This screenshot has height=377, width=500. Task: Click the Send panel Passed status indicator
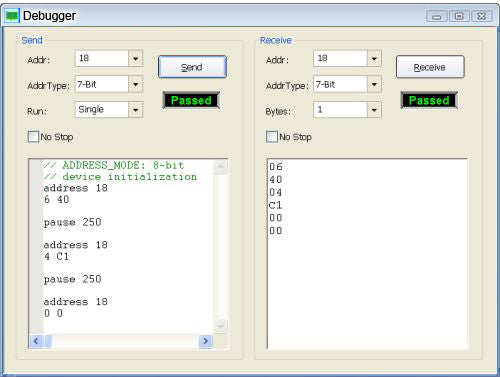tap(191, 100)
